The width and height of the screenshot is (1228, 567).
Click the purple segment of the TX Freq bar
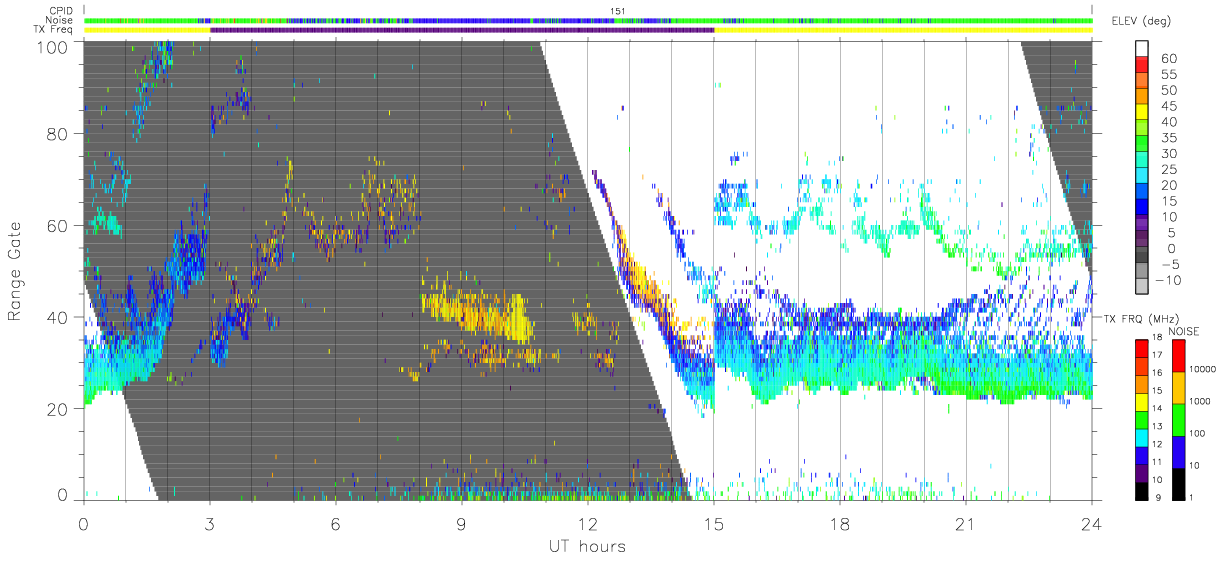tap(462, 30)
